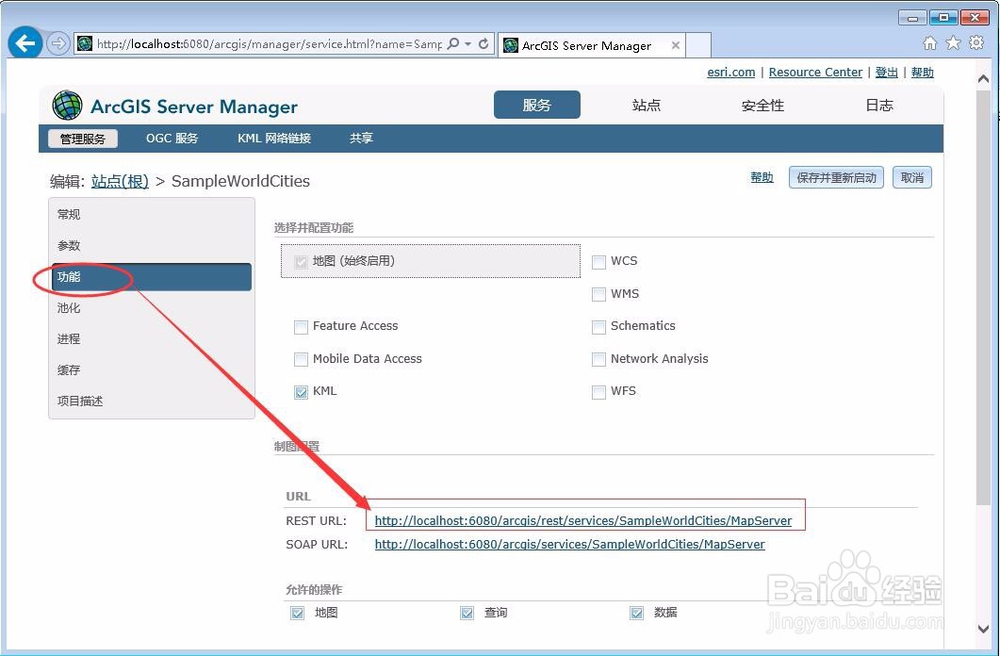Uncheck the KML capability checkbox
Screen dimensions: 1000x656
[301, 392]
